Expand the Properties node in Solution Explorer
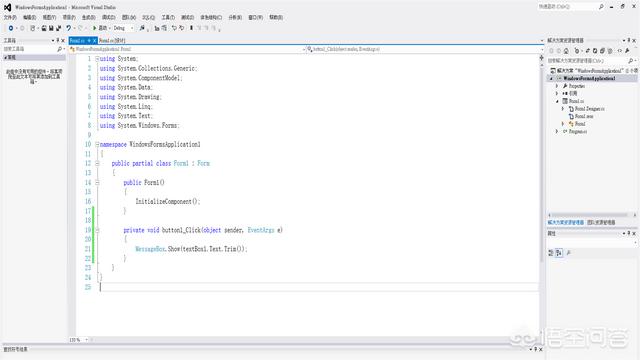Screen dimensions: 640x360 [x=557, y=86]
